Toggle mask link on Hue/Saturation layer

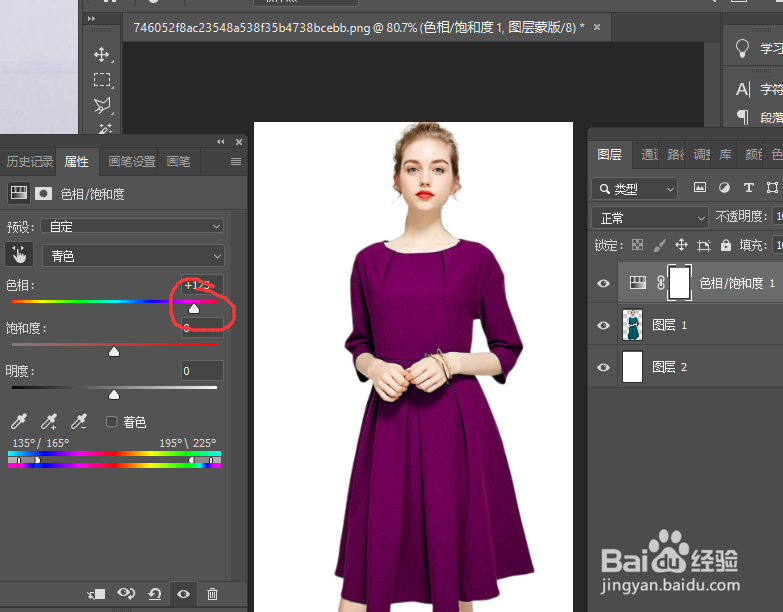(661, 283)
